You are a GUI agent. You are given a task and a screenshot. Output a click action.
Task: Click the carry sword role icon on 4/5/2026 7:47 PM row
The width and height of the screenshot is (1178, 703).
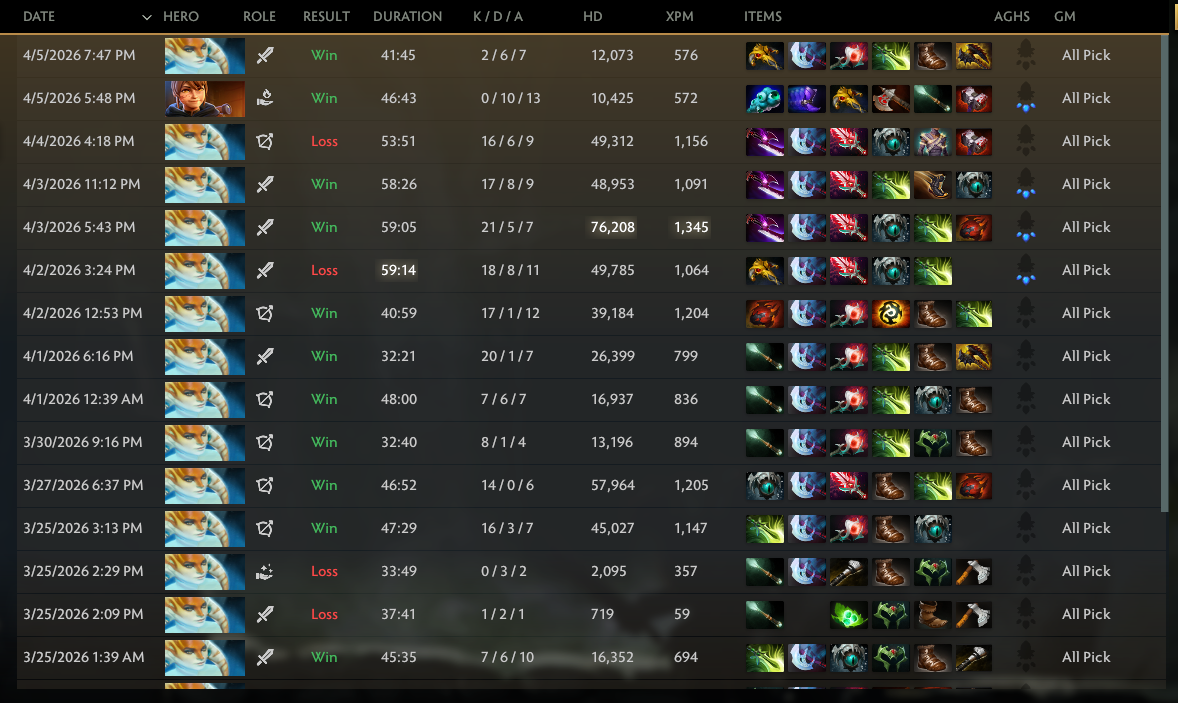pyautogui.click(x=264, y=56)
